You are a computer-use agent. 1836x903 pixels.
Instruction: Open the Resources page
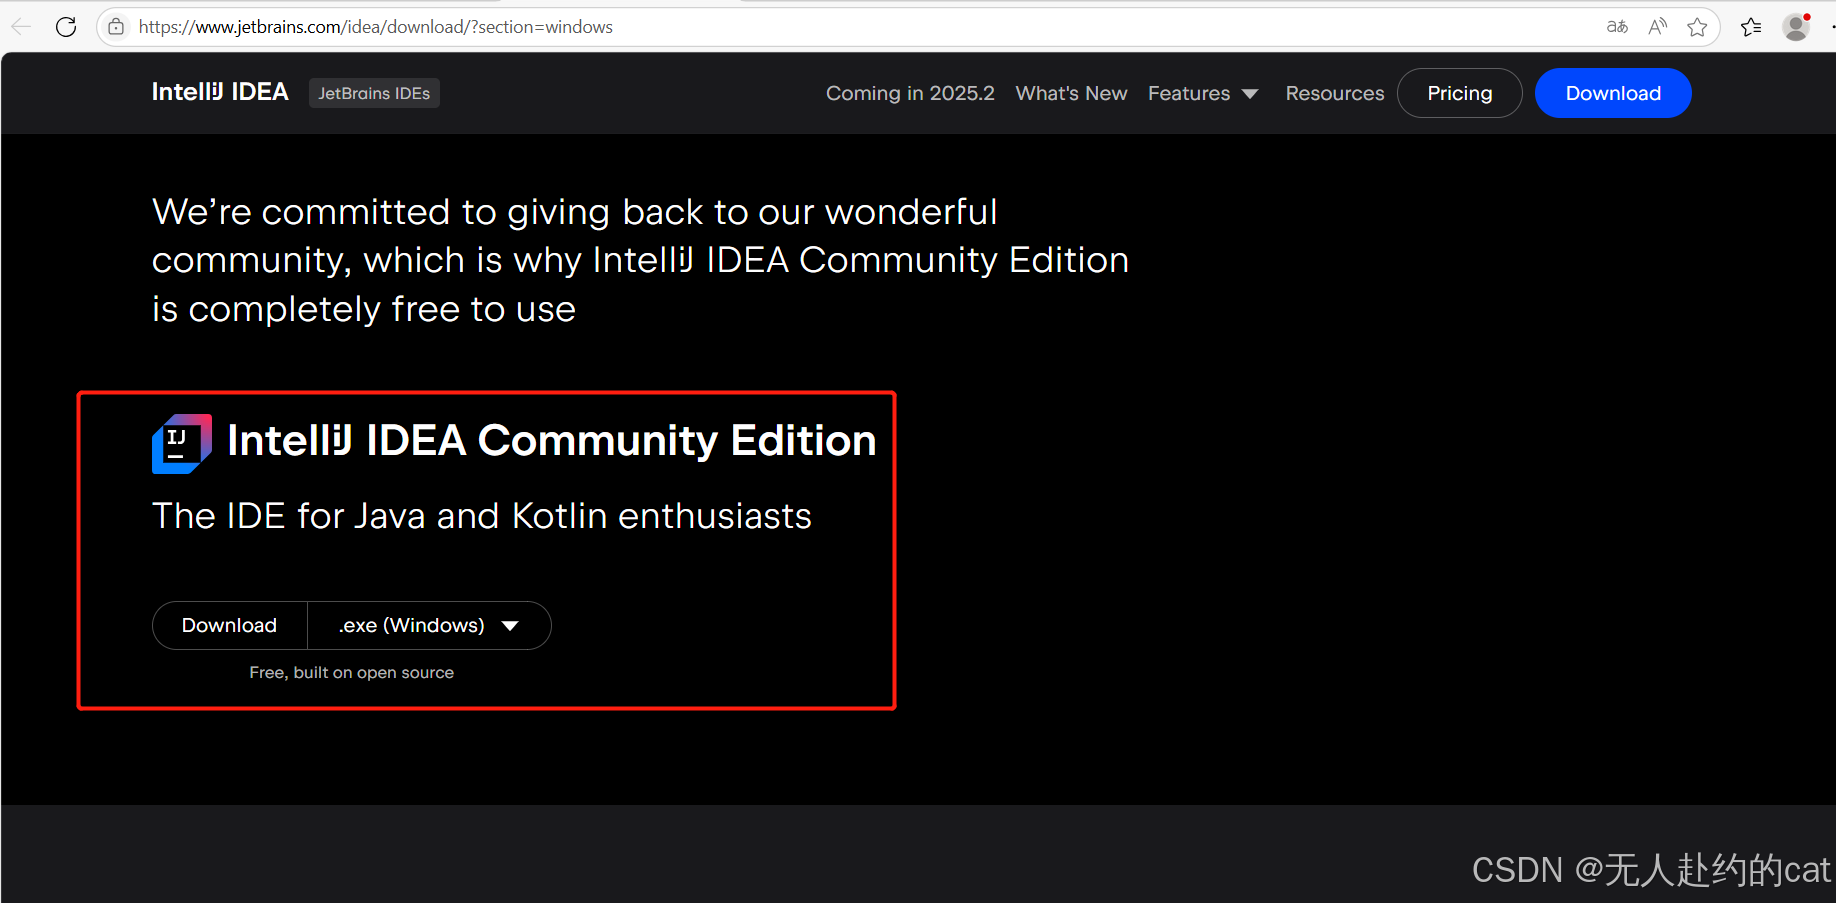point(1335,93)
